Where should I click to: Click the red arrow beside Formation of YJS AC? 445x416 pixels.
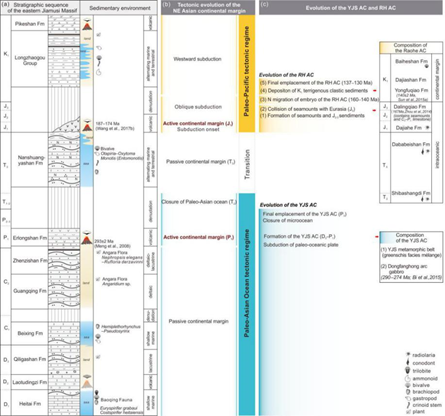pyautogui.click(x=377, y=237)
